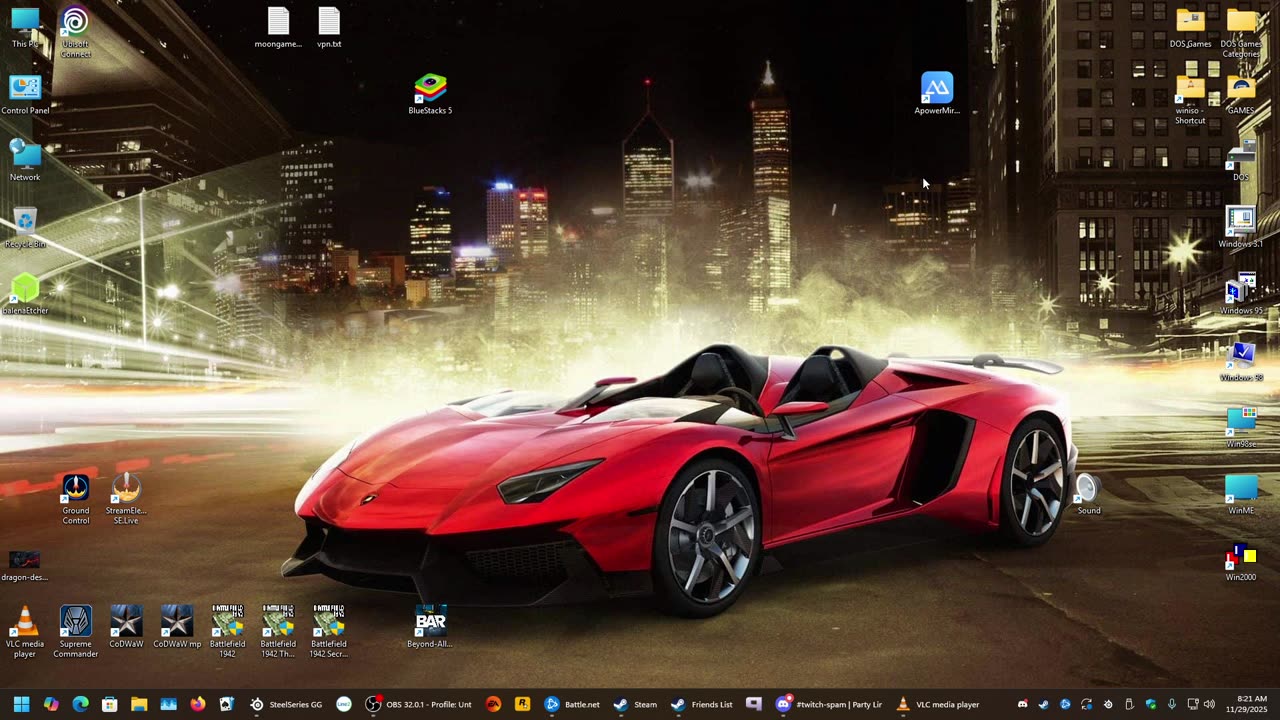Open the photo app with blue landscape icon
Viewport: 1280px width, 720px height.
[168, 704]
